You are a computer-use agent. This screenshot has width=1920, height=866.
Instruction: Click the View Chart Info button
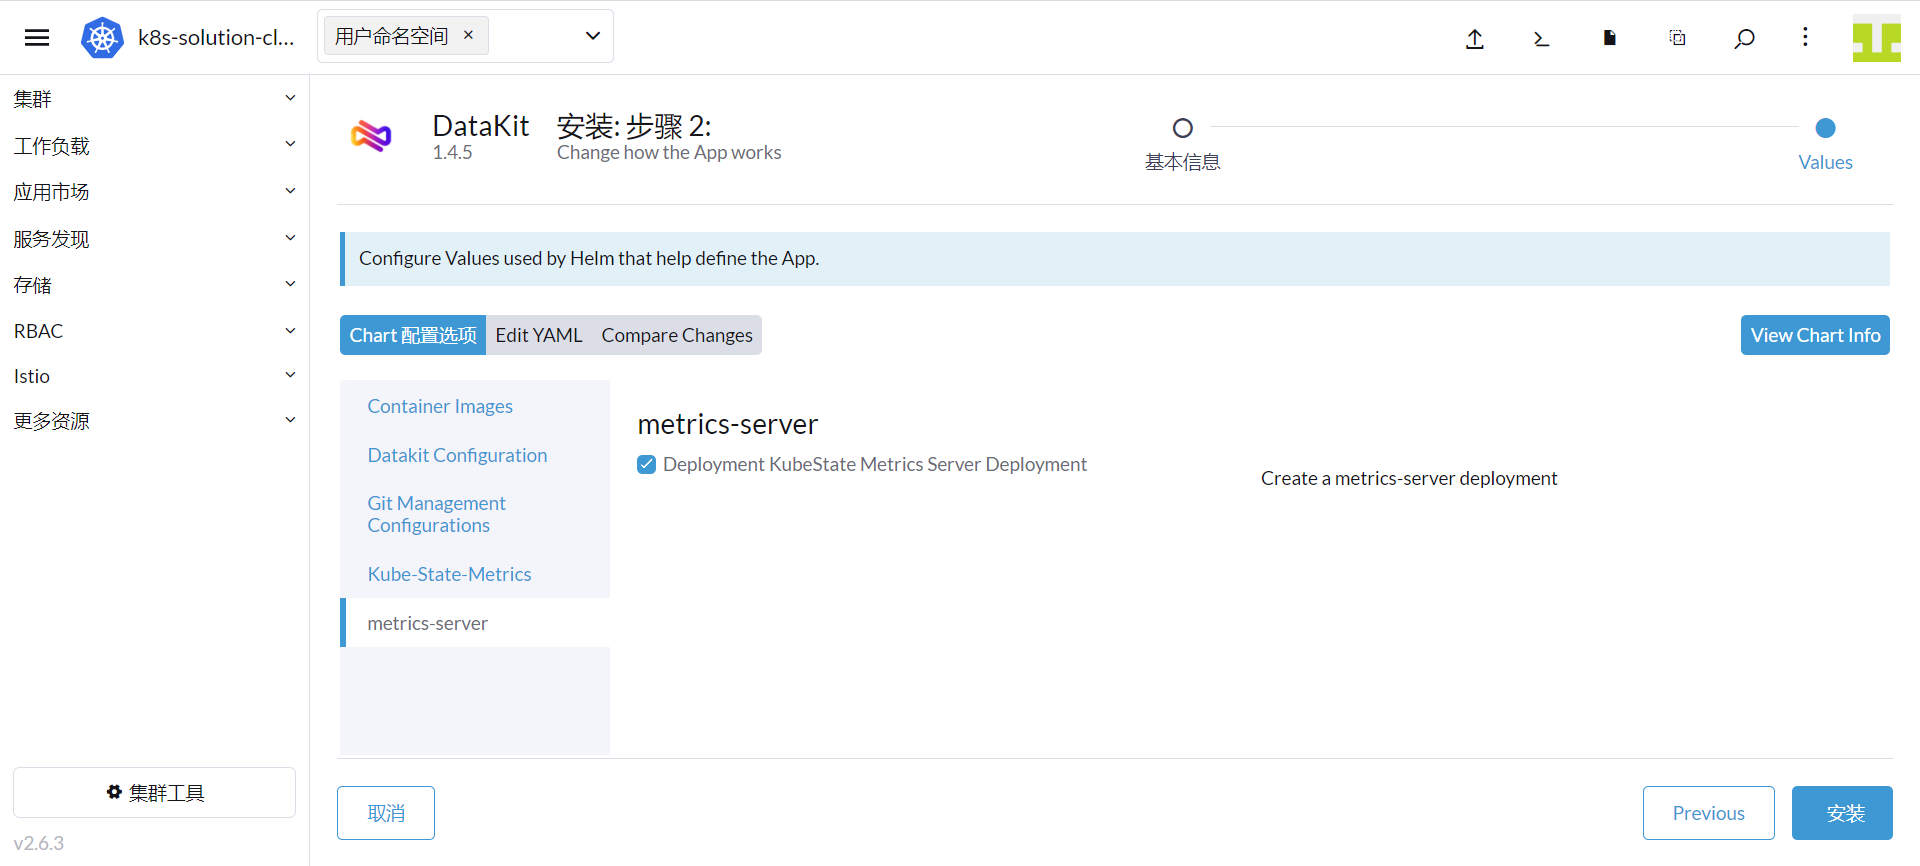tap(1815, 335)
